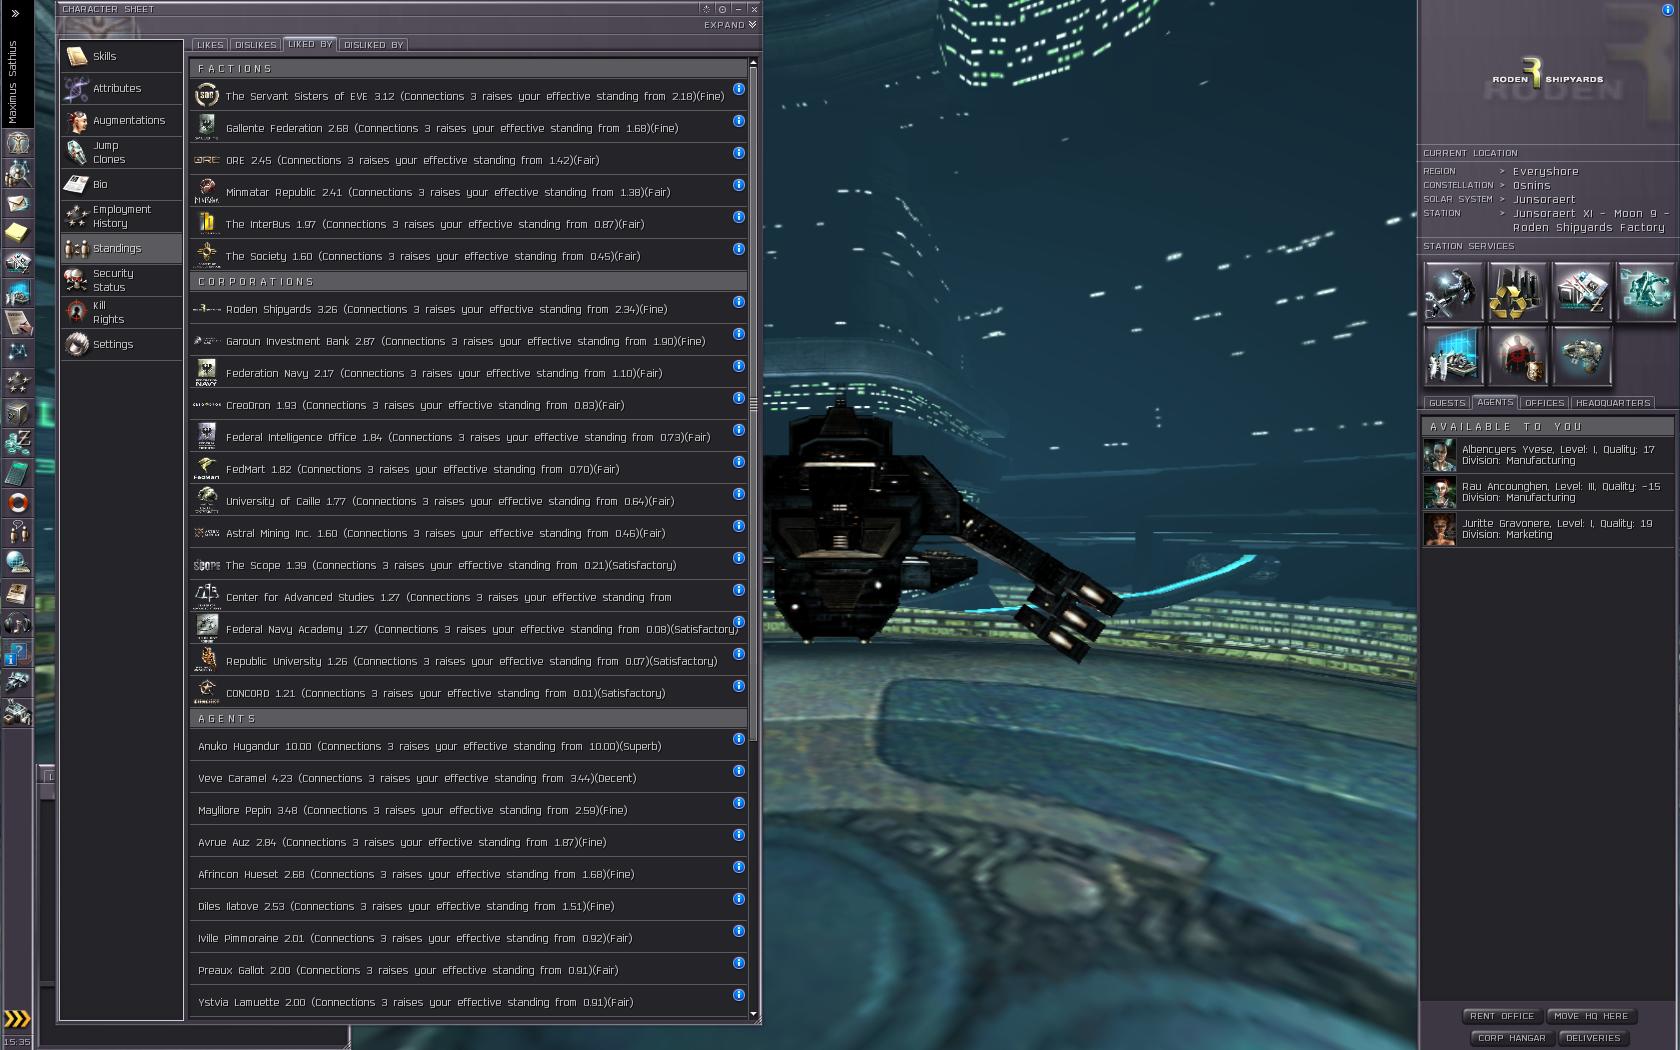1680x1050 pixels.
Task: Select agent Rau Ancounghen portrait
Action: point(1440,492)
